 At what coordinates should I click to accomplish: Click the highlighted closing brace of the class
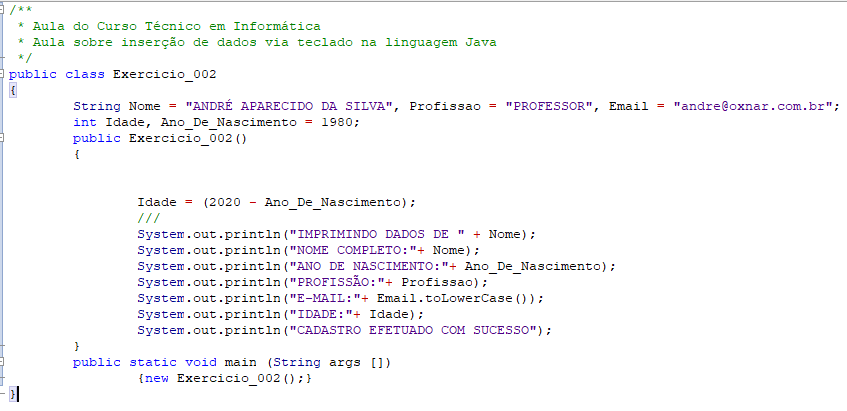click(x=12, y=394)
